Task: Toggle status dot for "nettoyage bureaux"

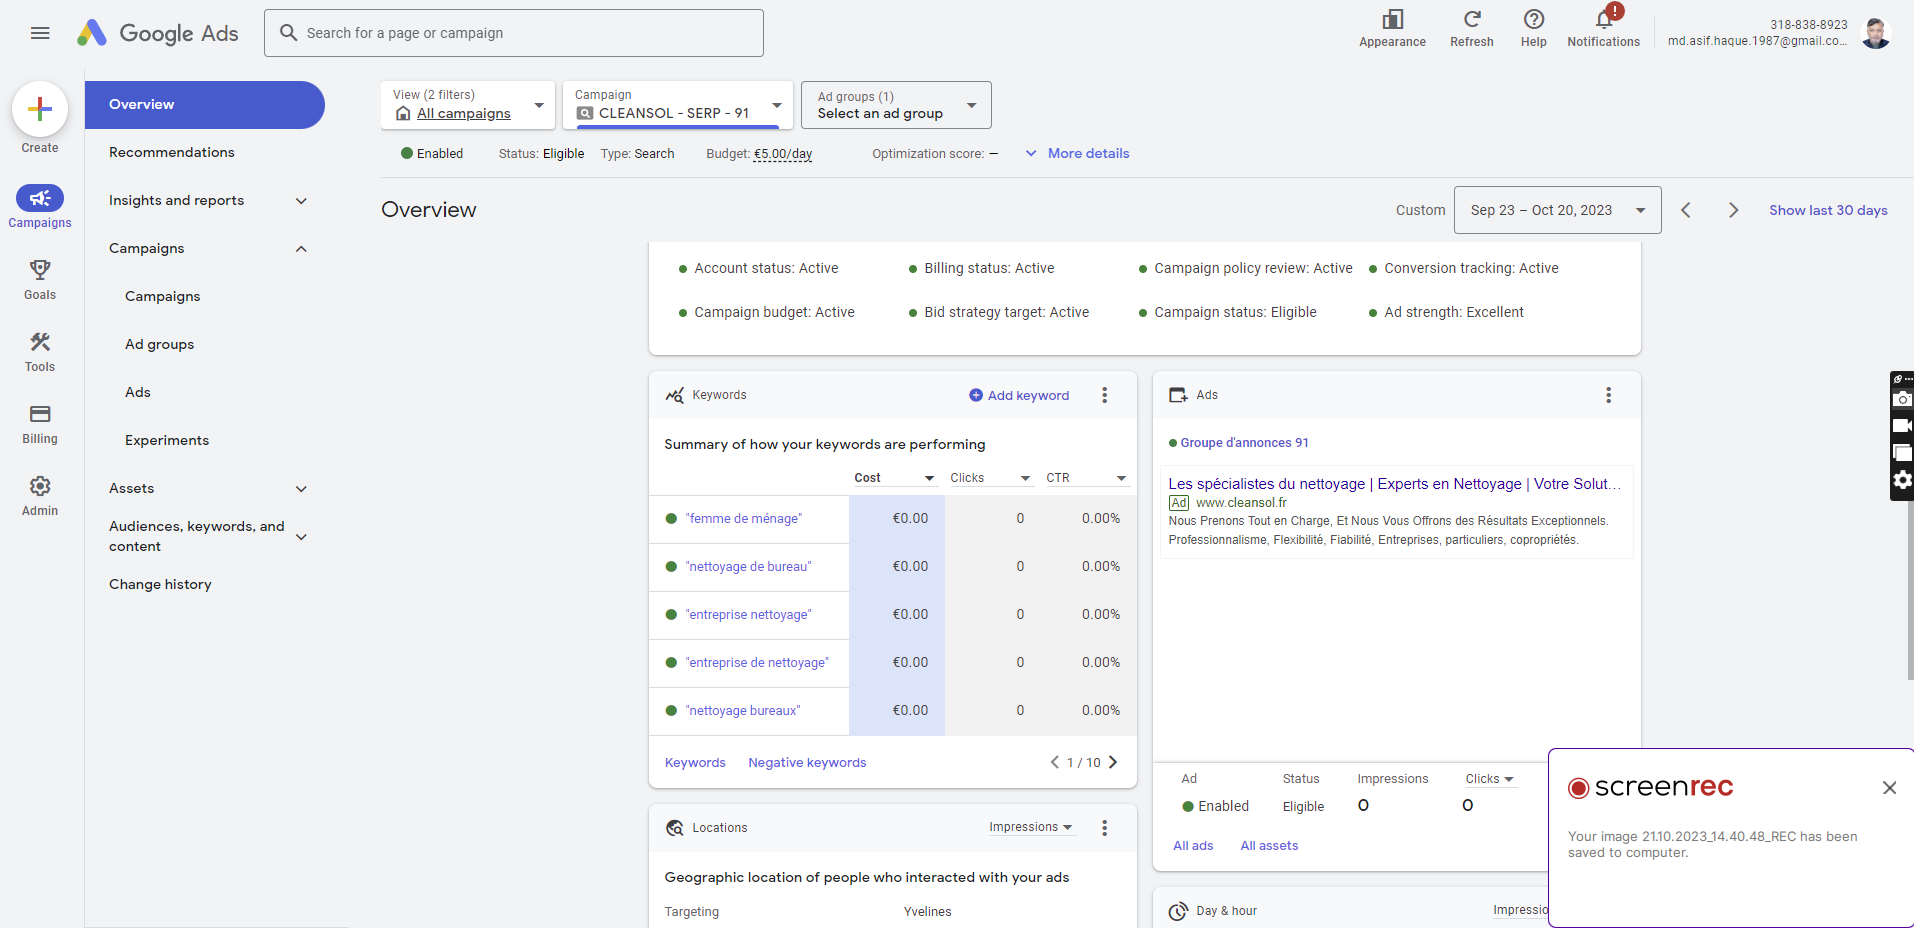Action: point(672,710)
